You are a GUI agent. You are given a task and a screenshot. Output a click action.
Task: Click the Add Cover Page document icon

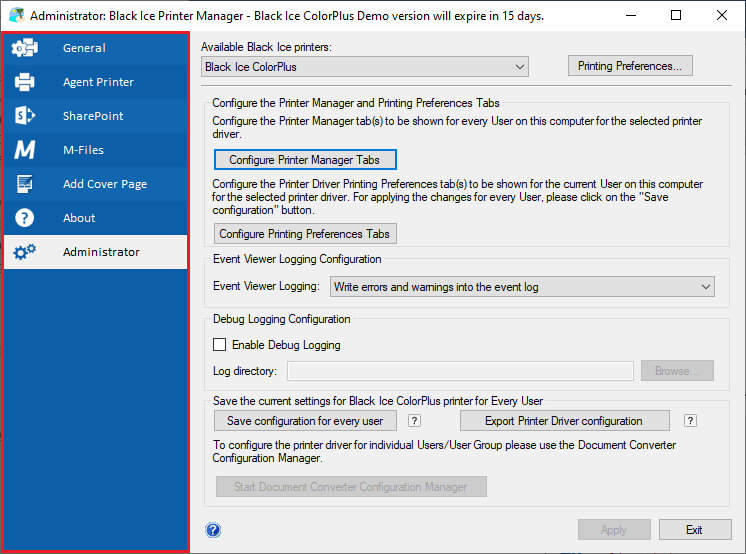[24, 184]
